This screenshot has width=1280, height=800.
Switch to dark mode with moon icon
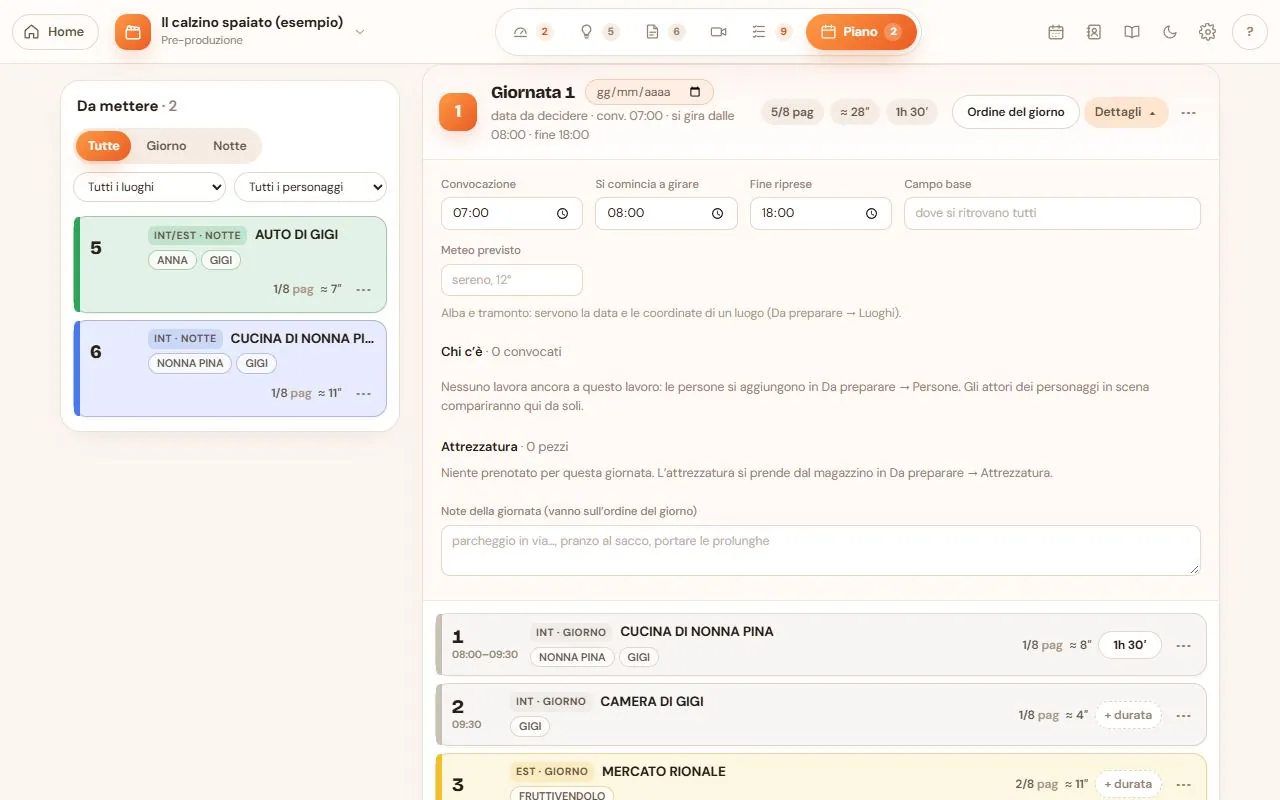click(x=1170, y=32)
